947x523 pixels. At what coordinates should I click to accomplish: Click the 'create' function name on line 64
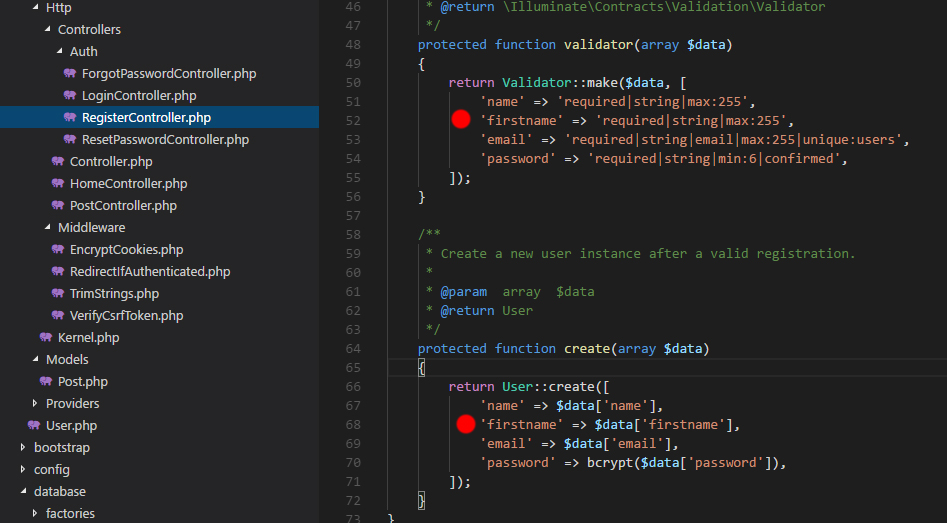point(587,348)
